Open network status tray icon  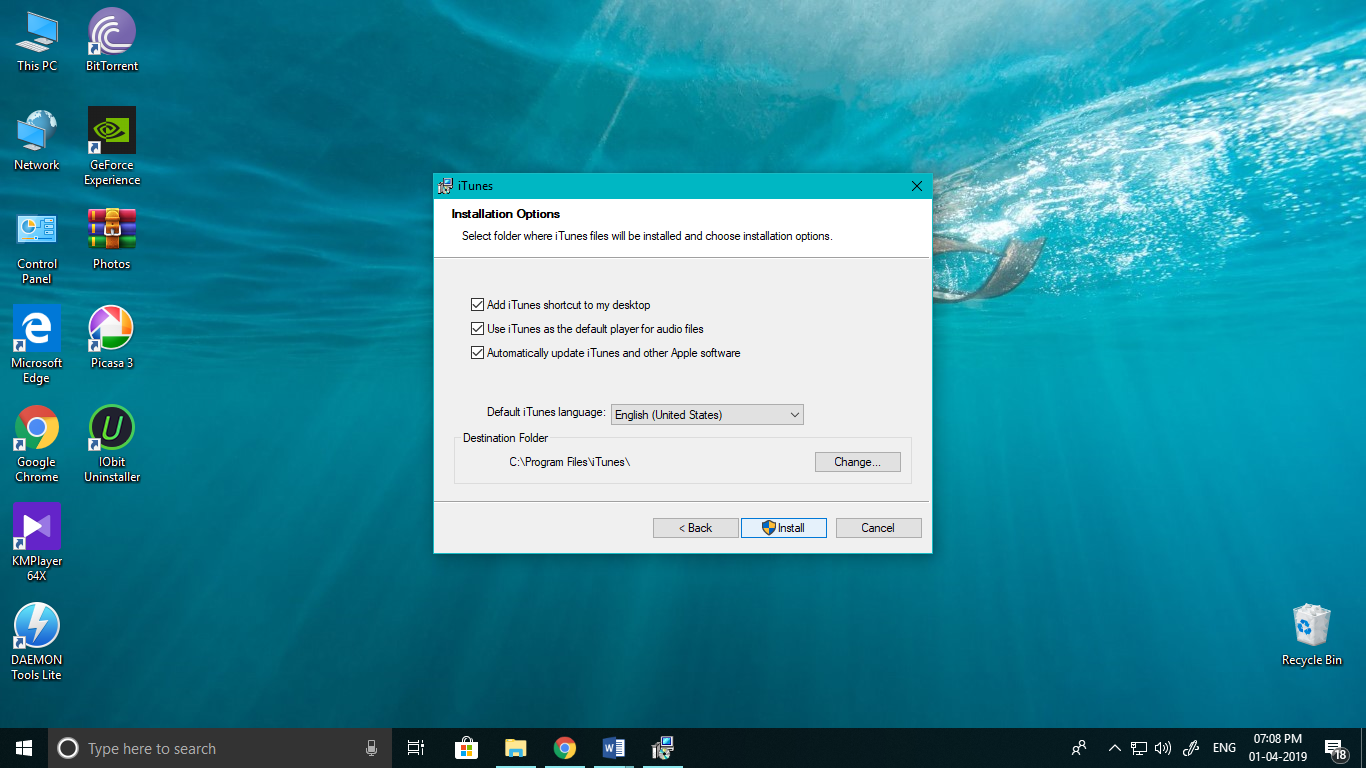(1138, 748)
